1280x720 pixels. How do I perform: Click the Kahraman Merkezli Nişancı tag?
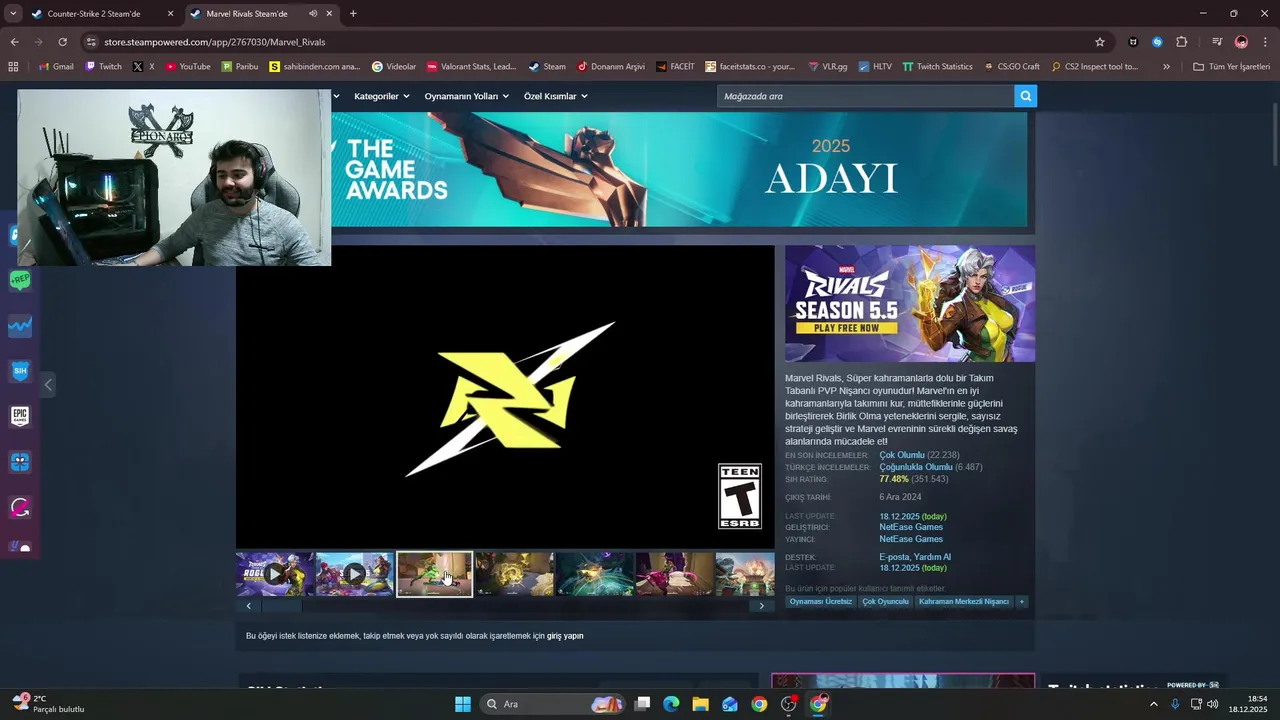[x=964, y=602]
